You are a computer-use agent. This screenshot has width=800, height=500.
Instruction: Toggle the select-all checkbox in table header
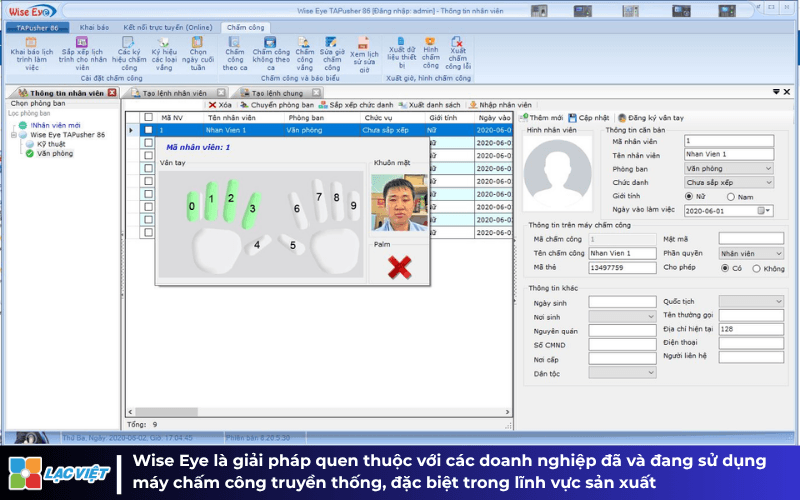point(148,117)
